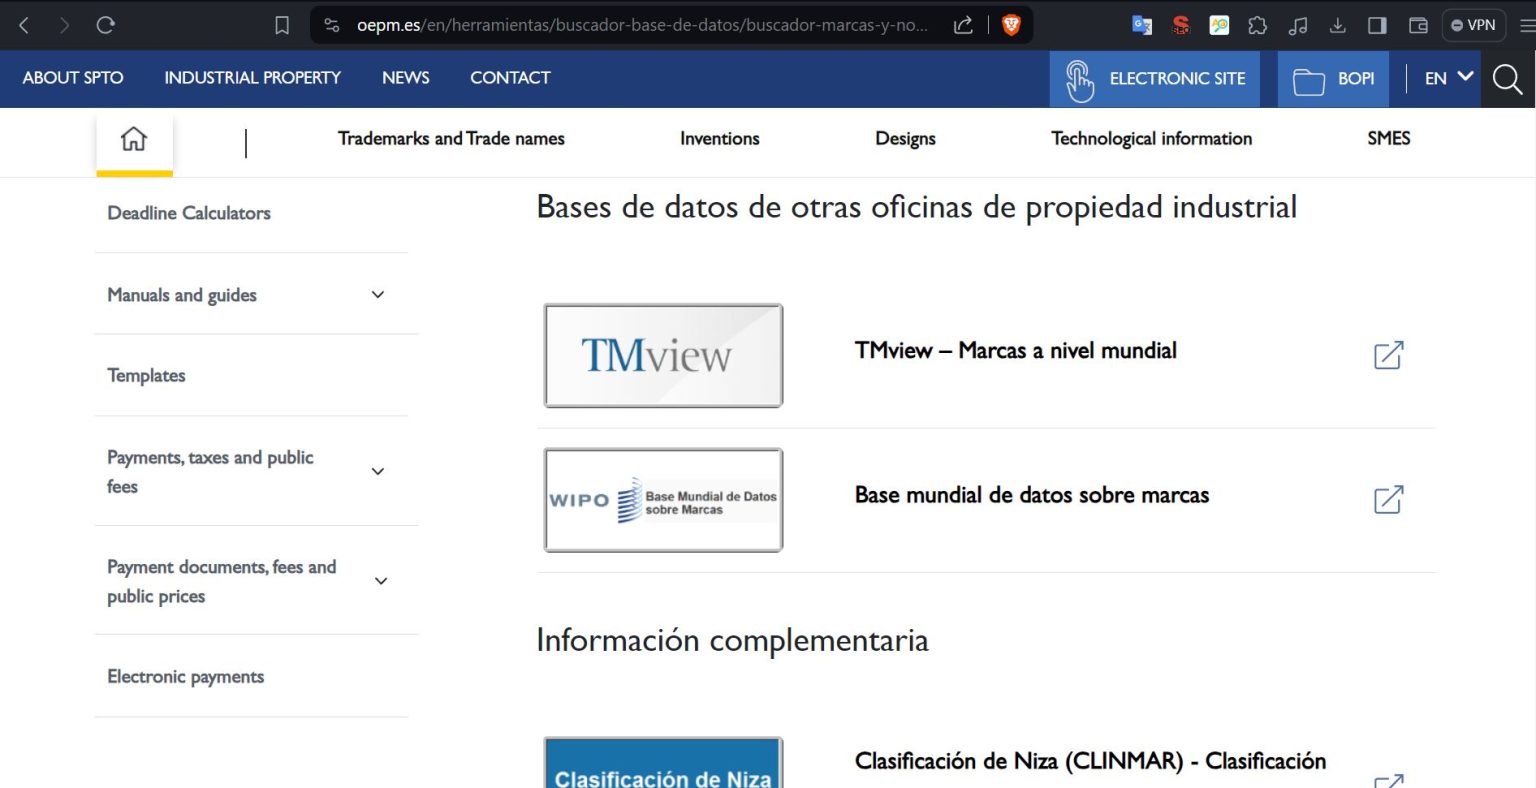Open the browser downloads icon
The image size is (1536, 788).
[x=1337, y=25]
